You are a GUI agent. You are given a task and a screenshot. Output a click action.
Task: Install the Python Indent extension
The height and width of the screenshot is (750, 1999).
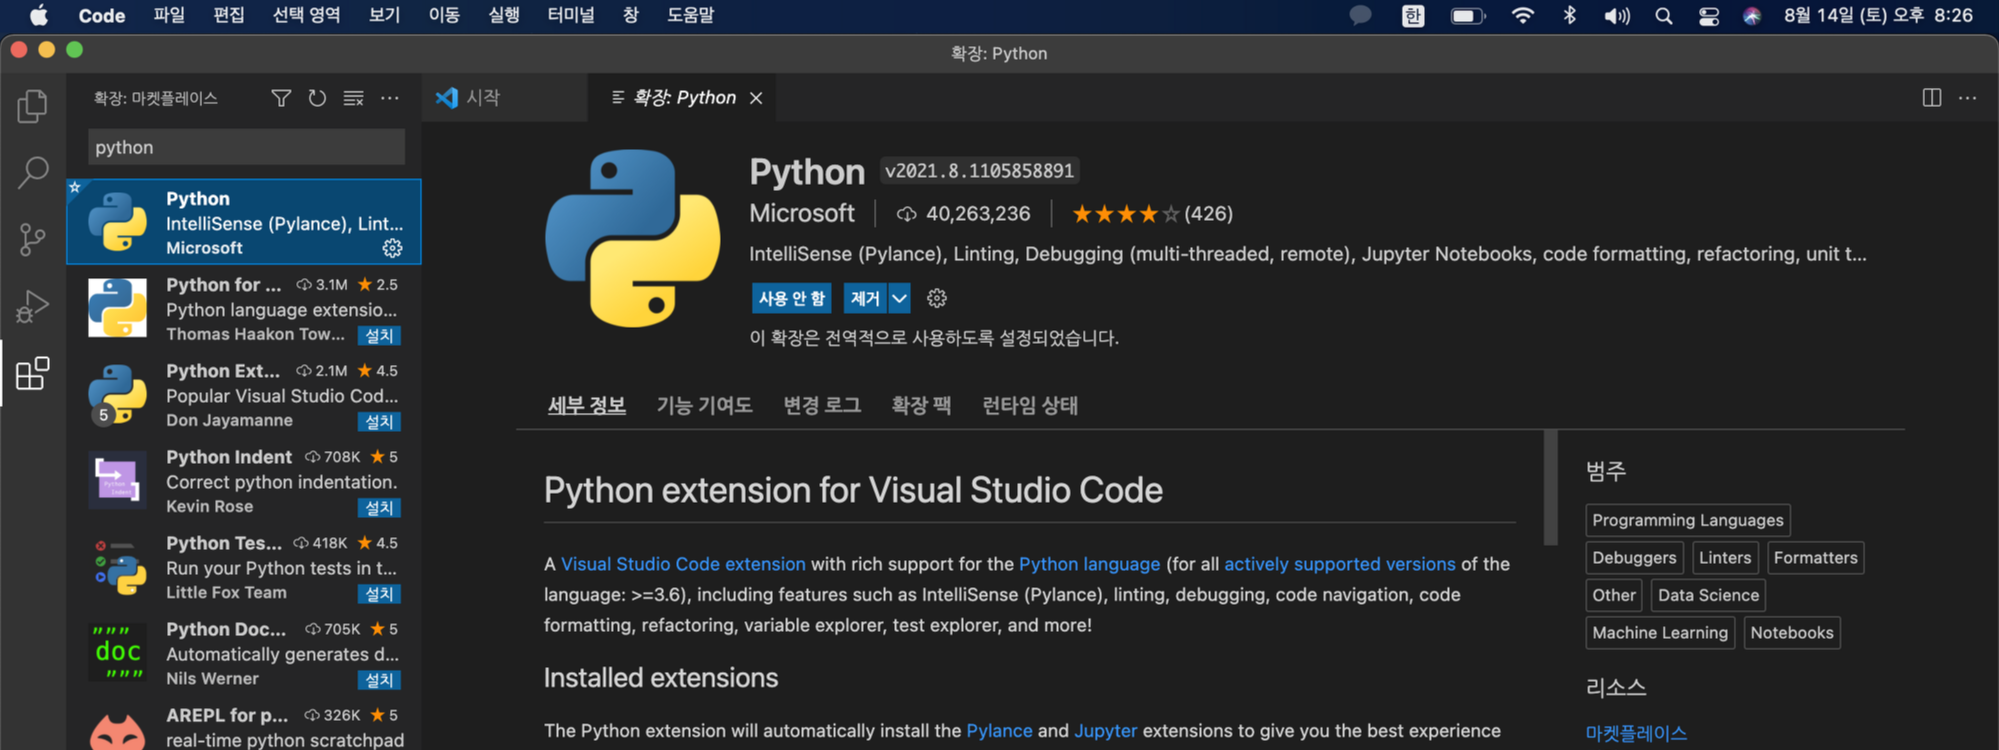(379, 508)
